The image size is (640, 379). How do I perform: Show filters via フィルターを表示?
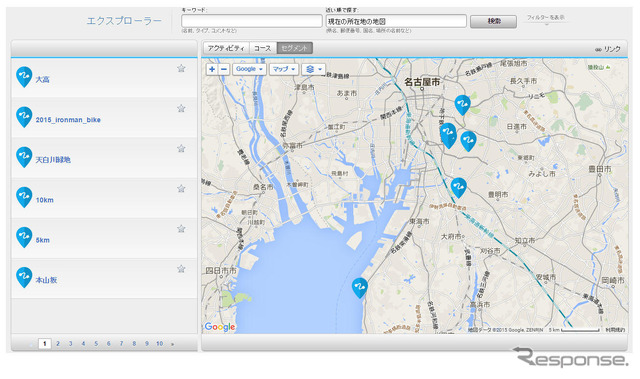point(546,18)
